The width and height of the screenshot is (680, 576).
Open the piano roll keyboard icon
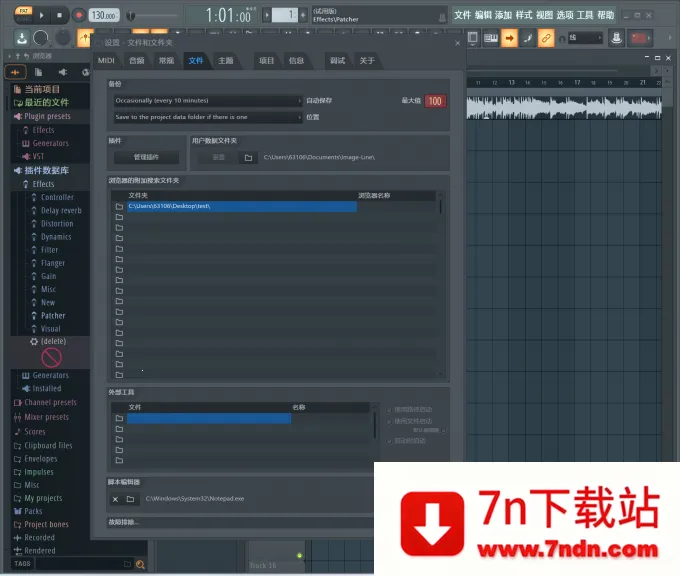point(491,38)
